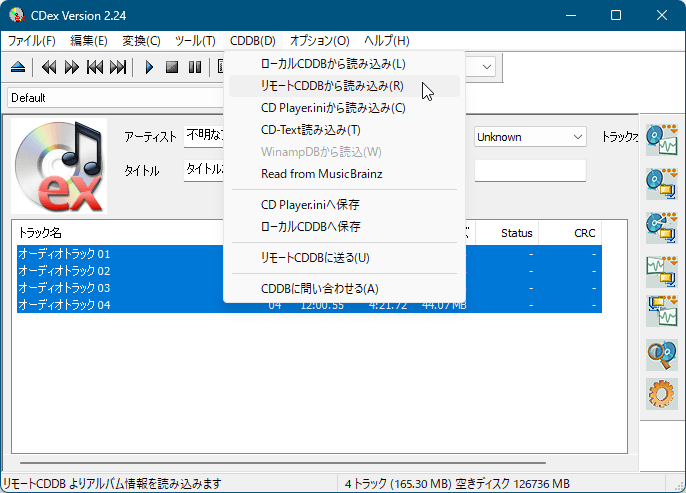Open the ファイル(F) menu
Screen dimensions: 686x493
click(x=32, y=41)
